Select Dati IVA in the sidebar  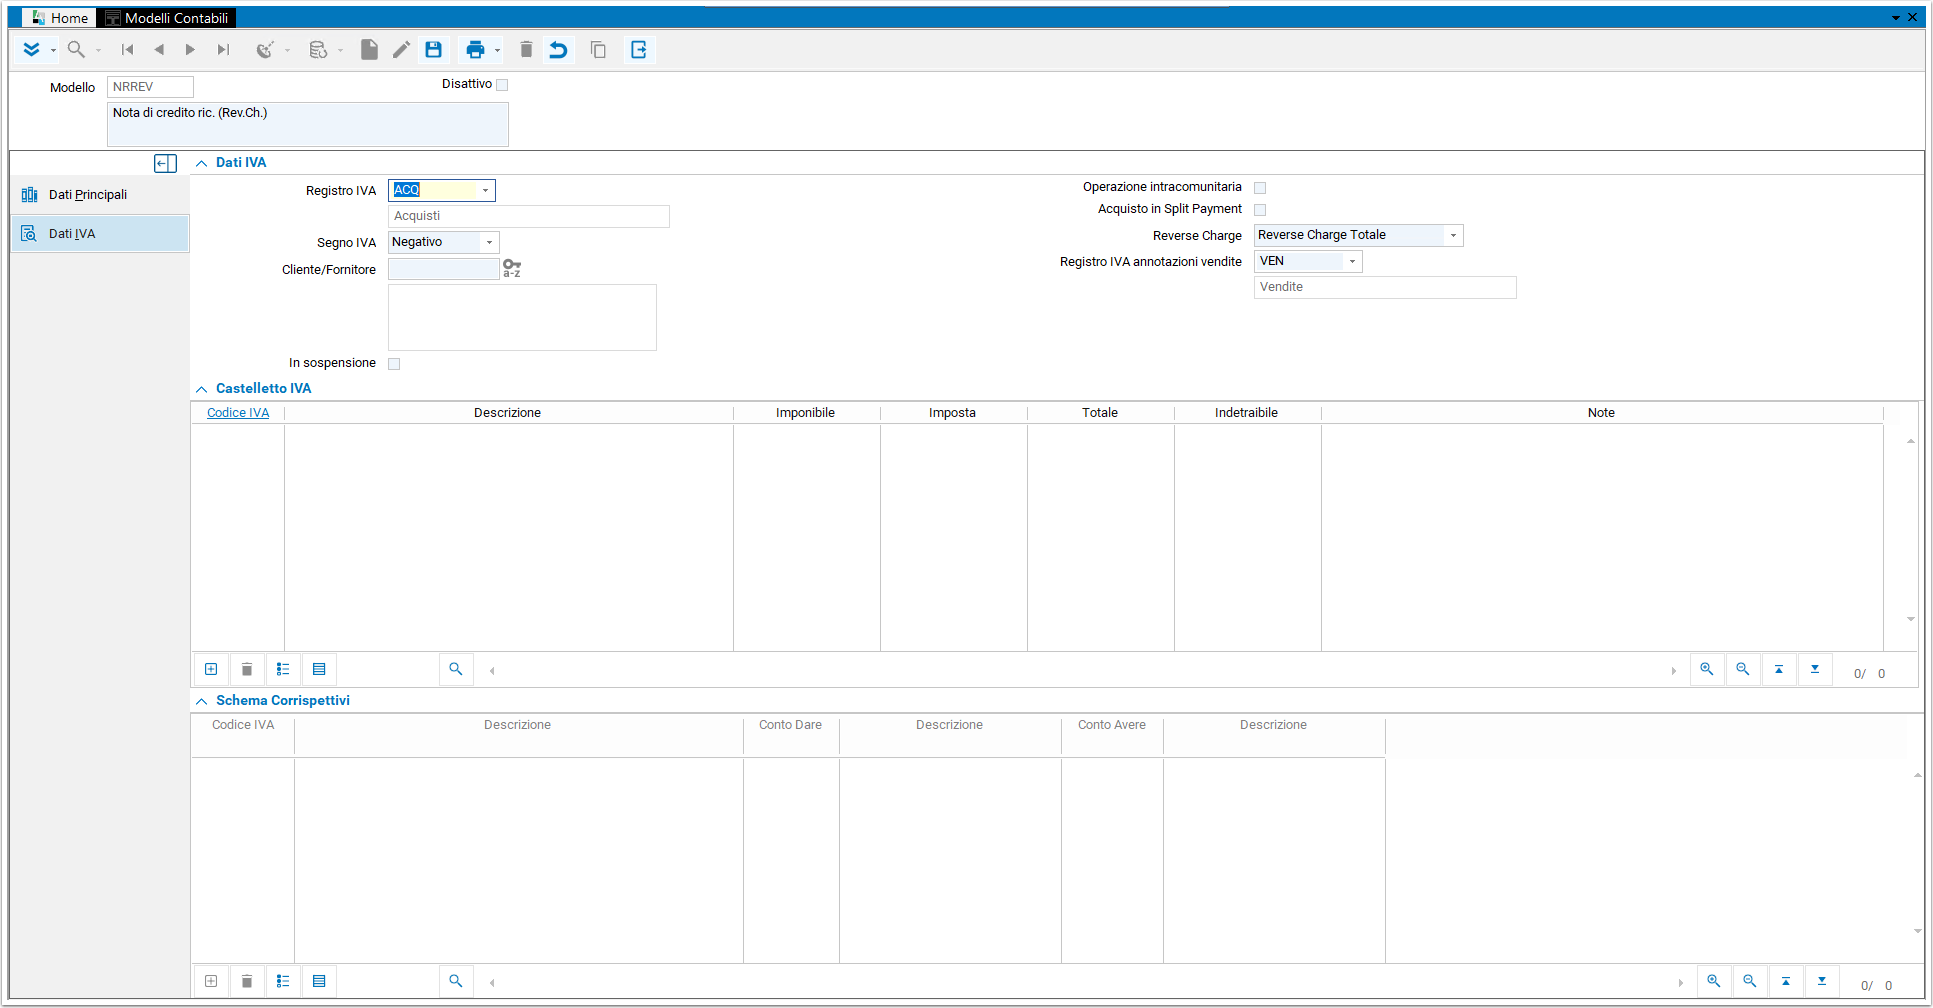tap(100, 234)
